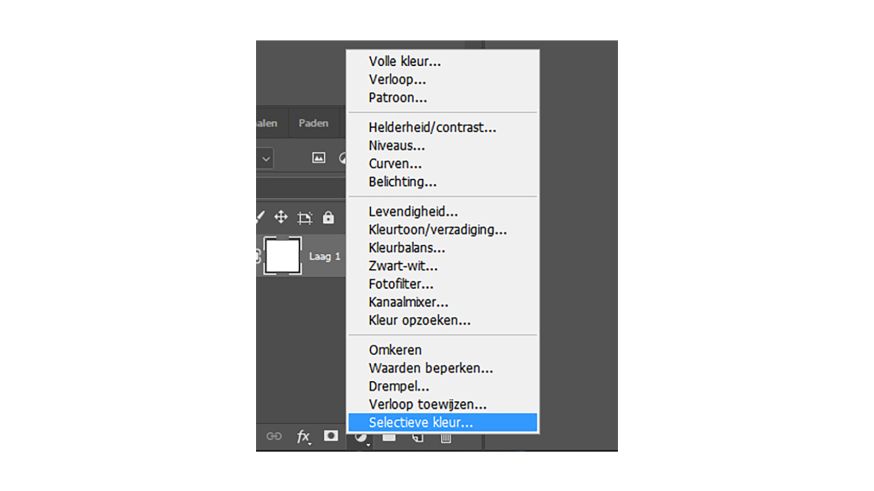
Task: Click the lock position move icon
Action: tap(281, 217)
